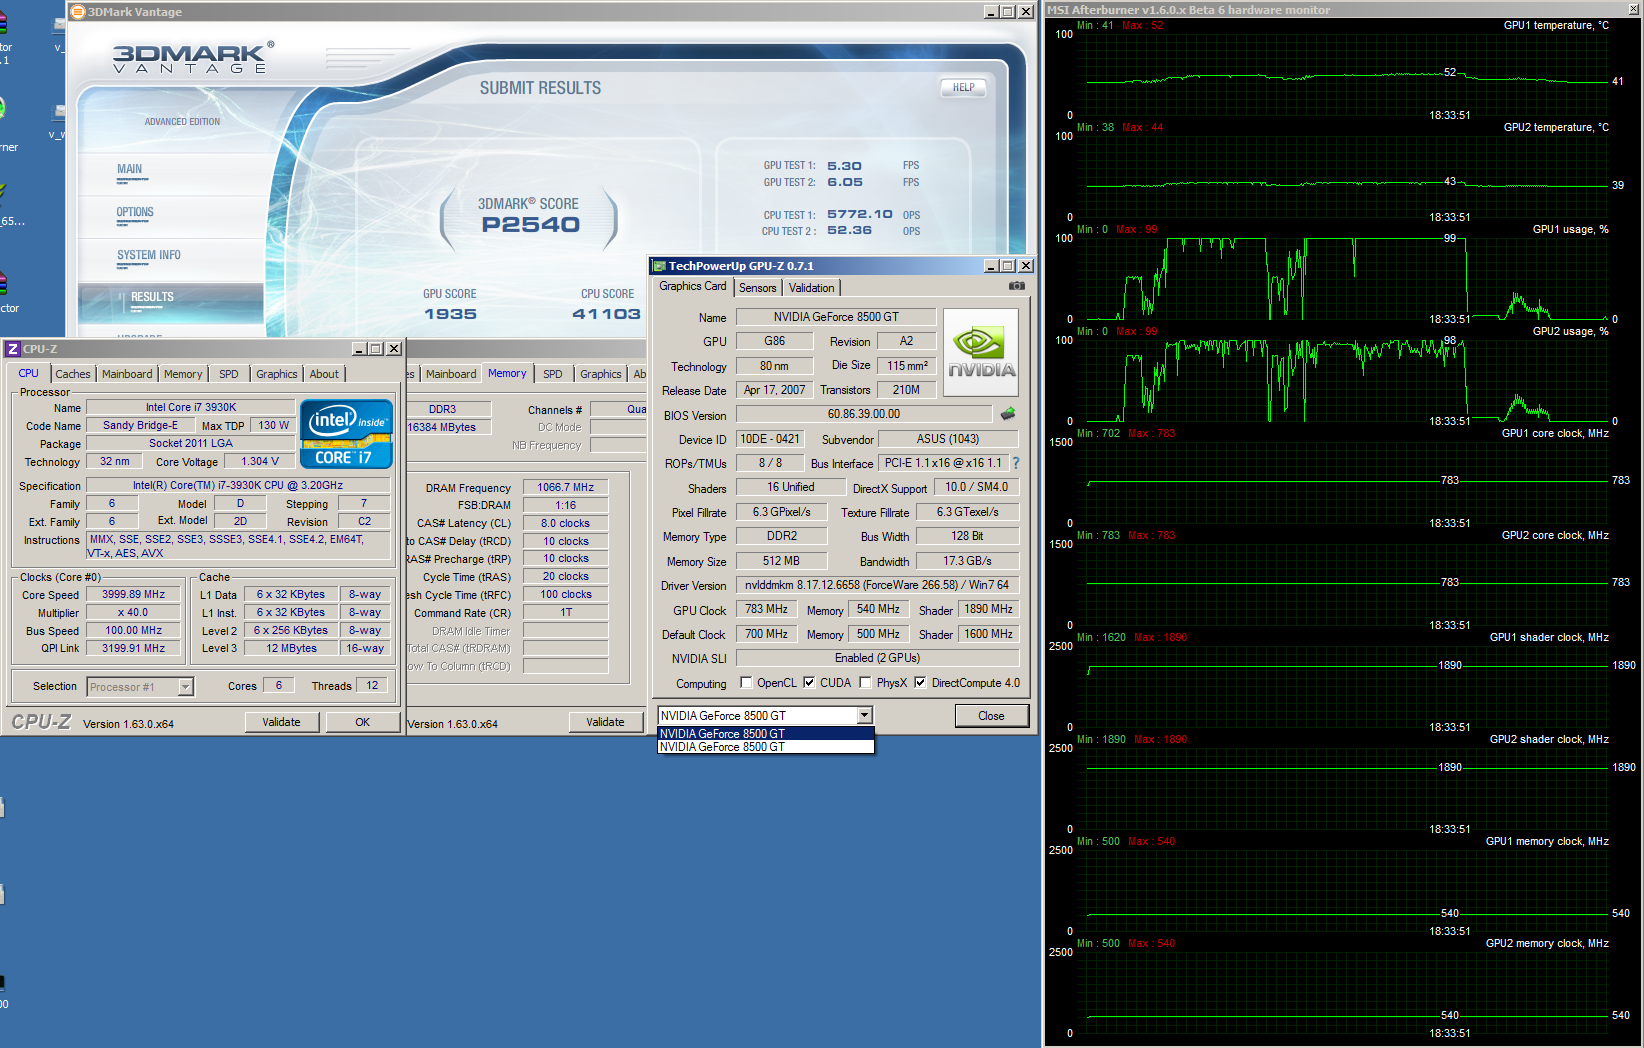Open the Graphics tab in front CPU-Z

click(x=277, y=374)
